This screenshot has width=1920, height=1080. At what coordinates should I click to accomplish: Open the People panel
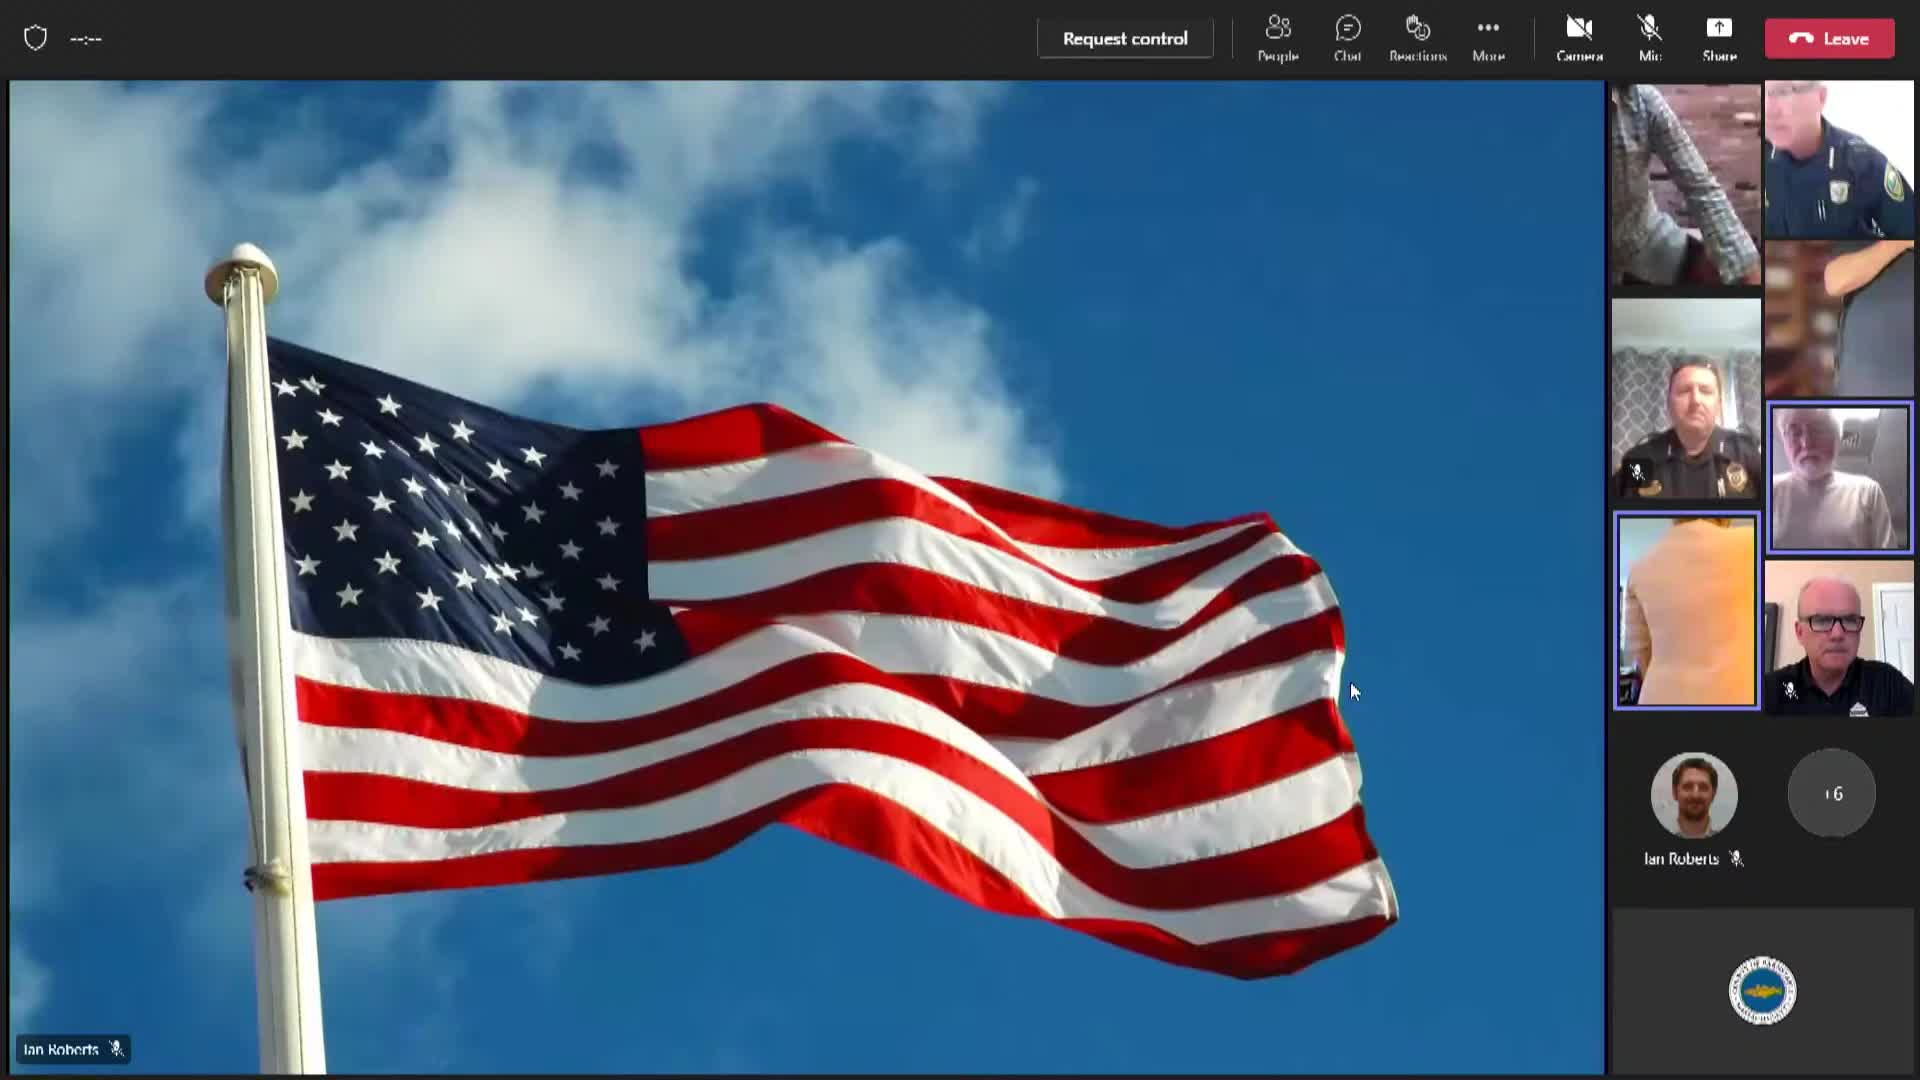(1277, 38)
